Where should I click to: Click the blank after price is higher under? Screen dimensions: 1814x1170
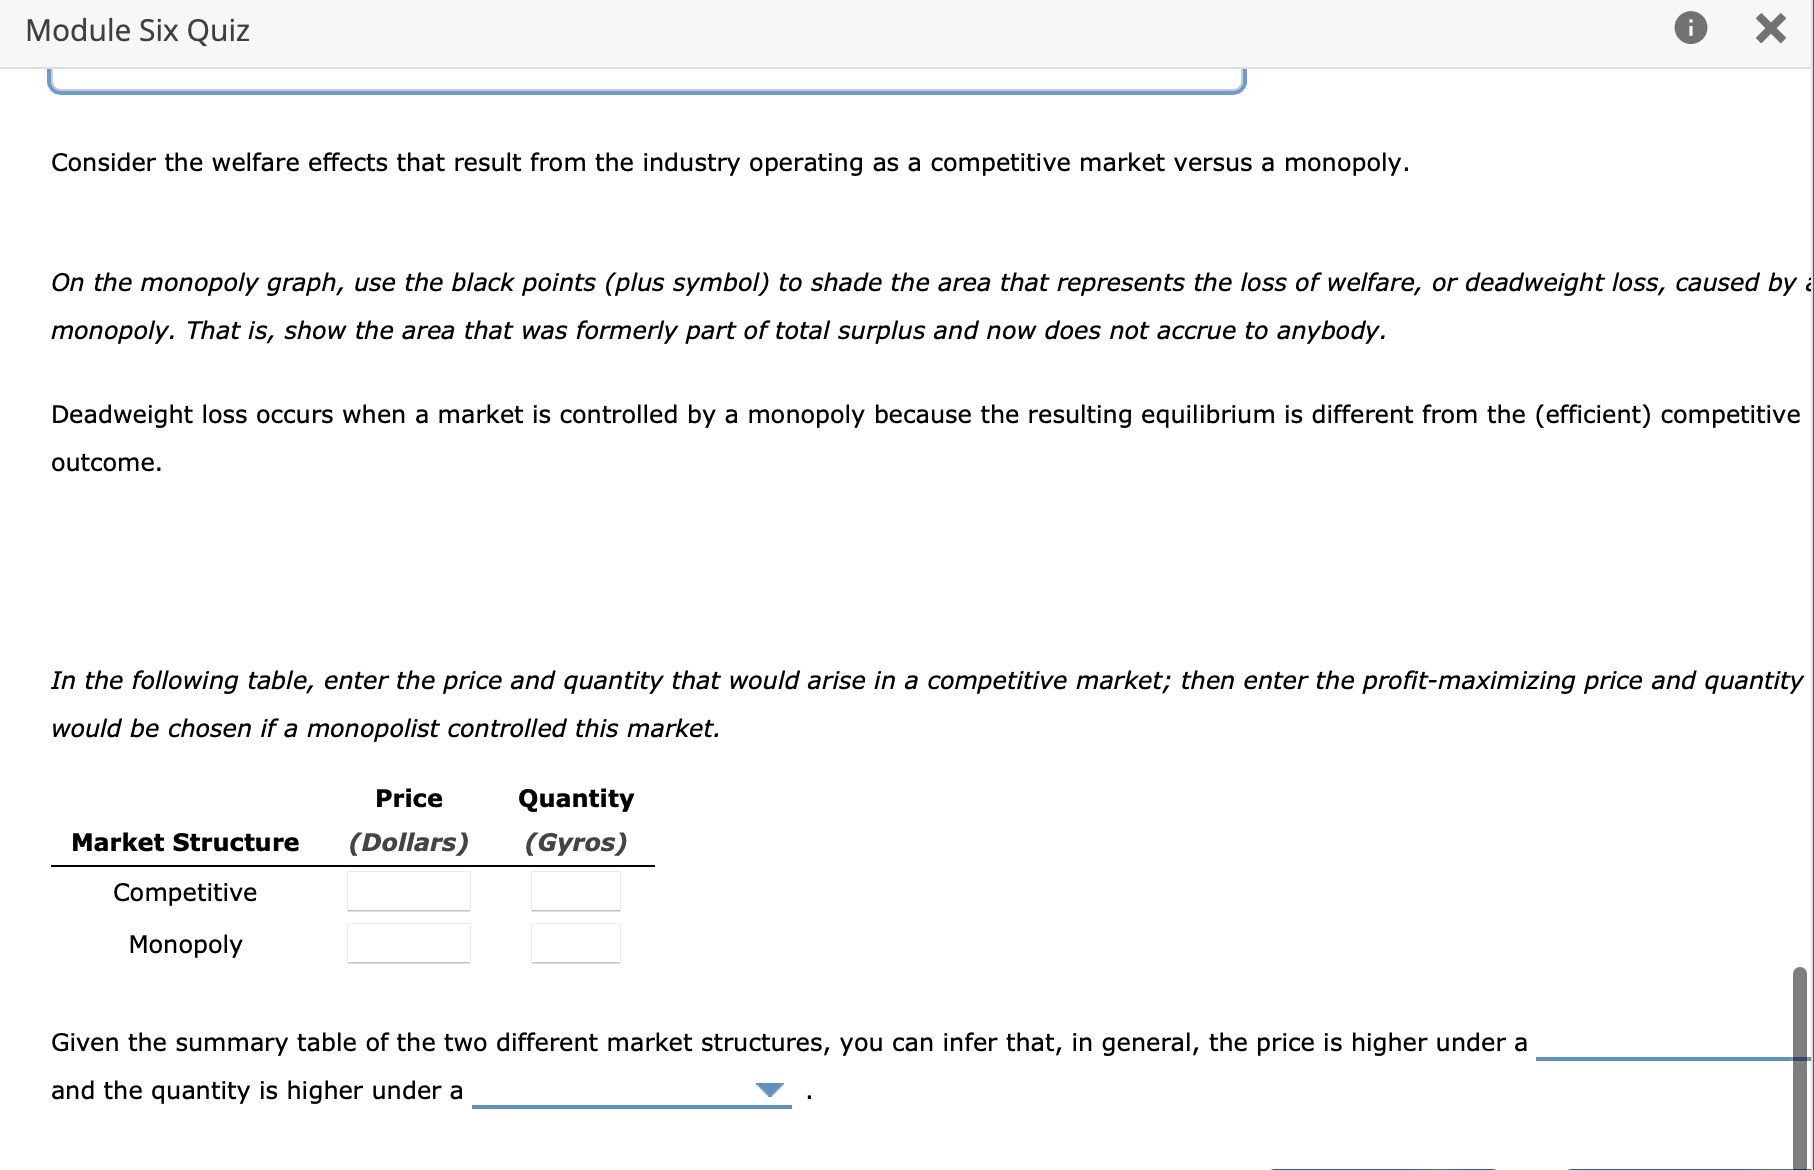pyautogui.click(x=1665, y=1055)
